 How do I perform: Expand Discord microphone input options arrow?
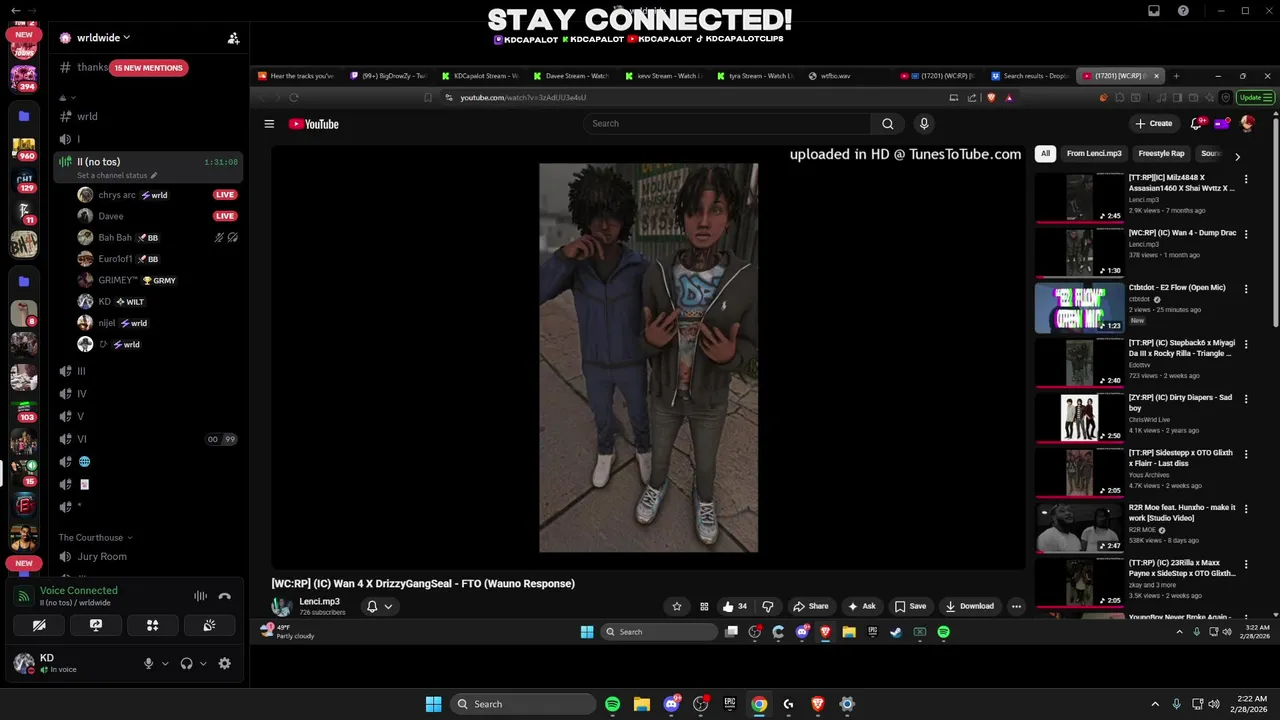coord(165,663)
